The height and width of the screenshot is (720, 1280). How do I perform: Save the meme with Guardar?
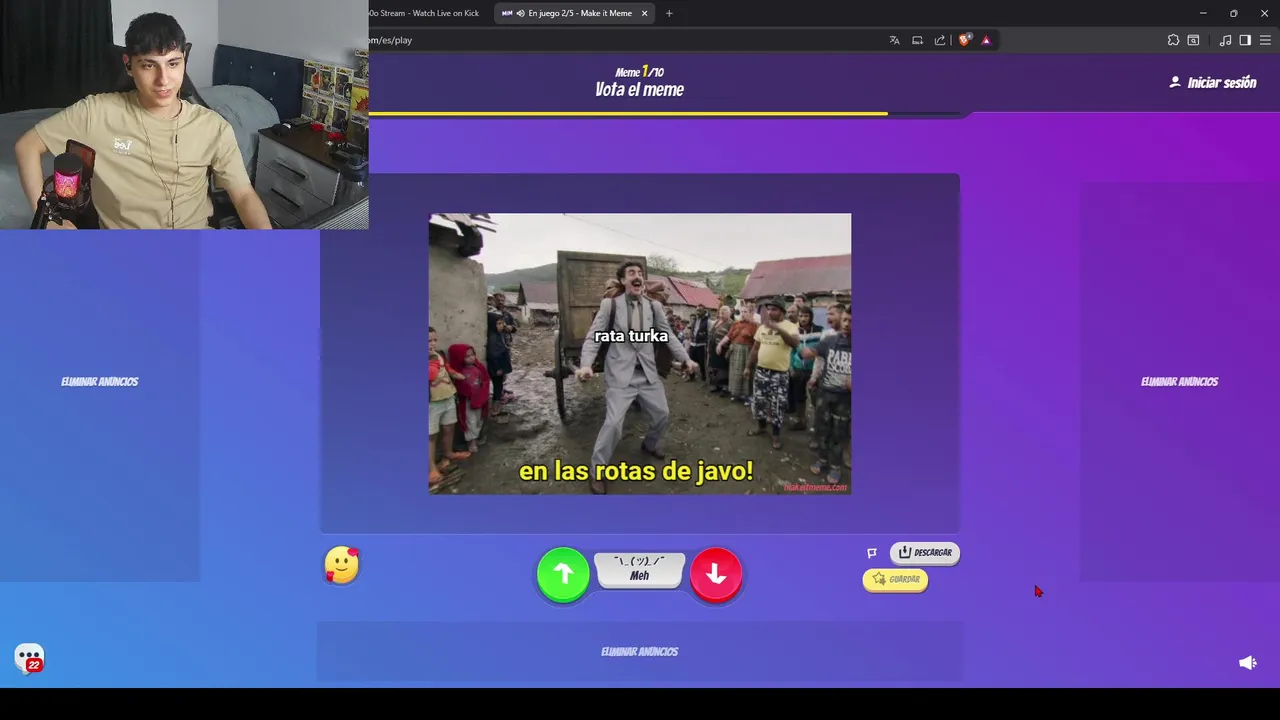895,579
